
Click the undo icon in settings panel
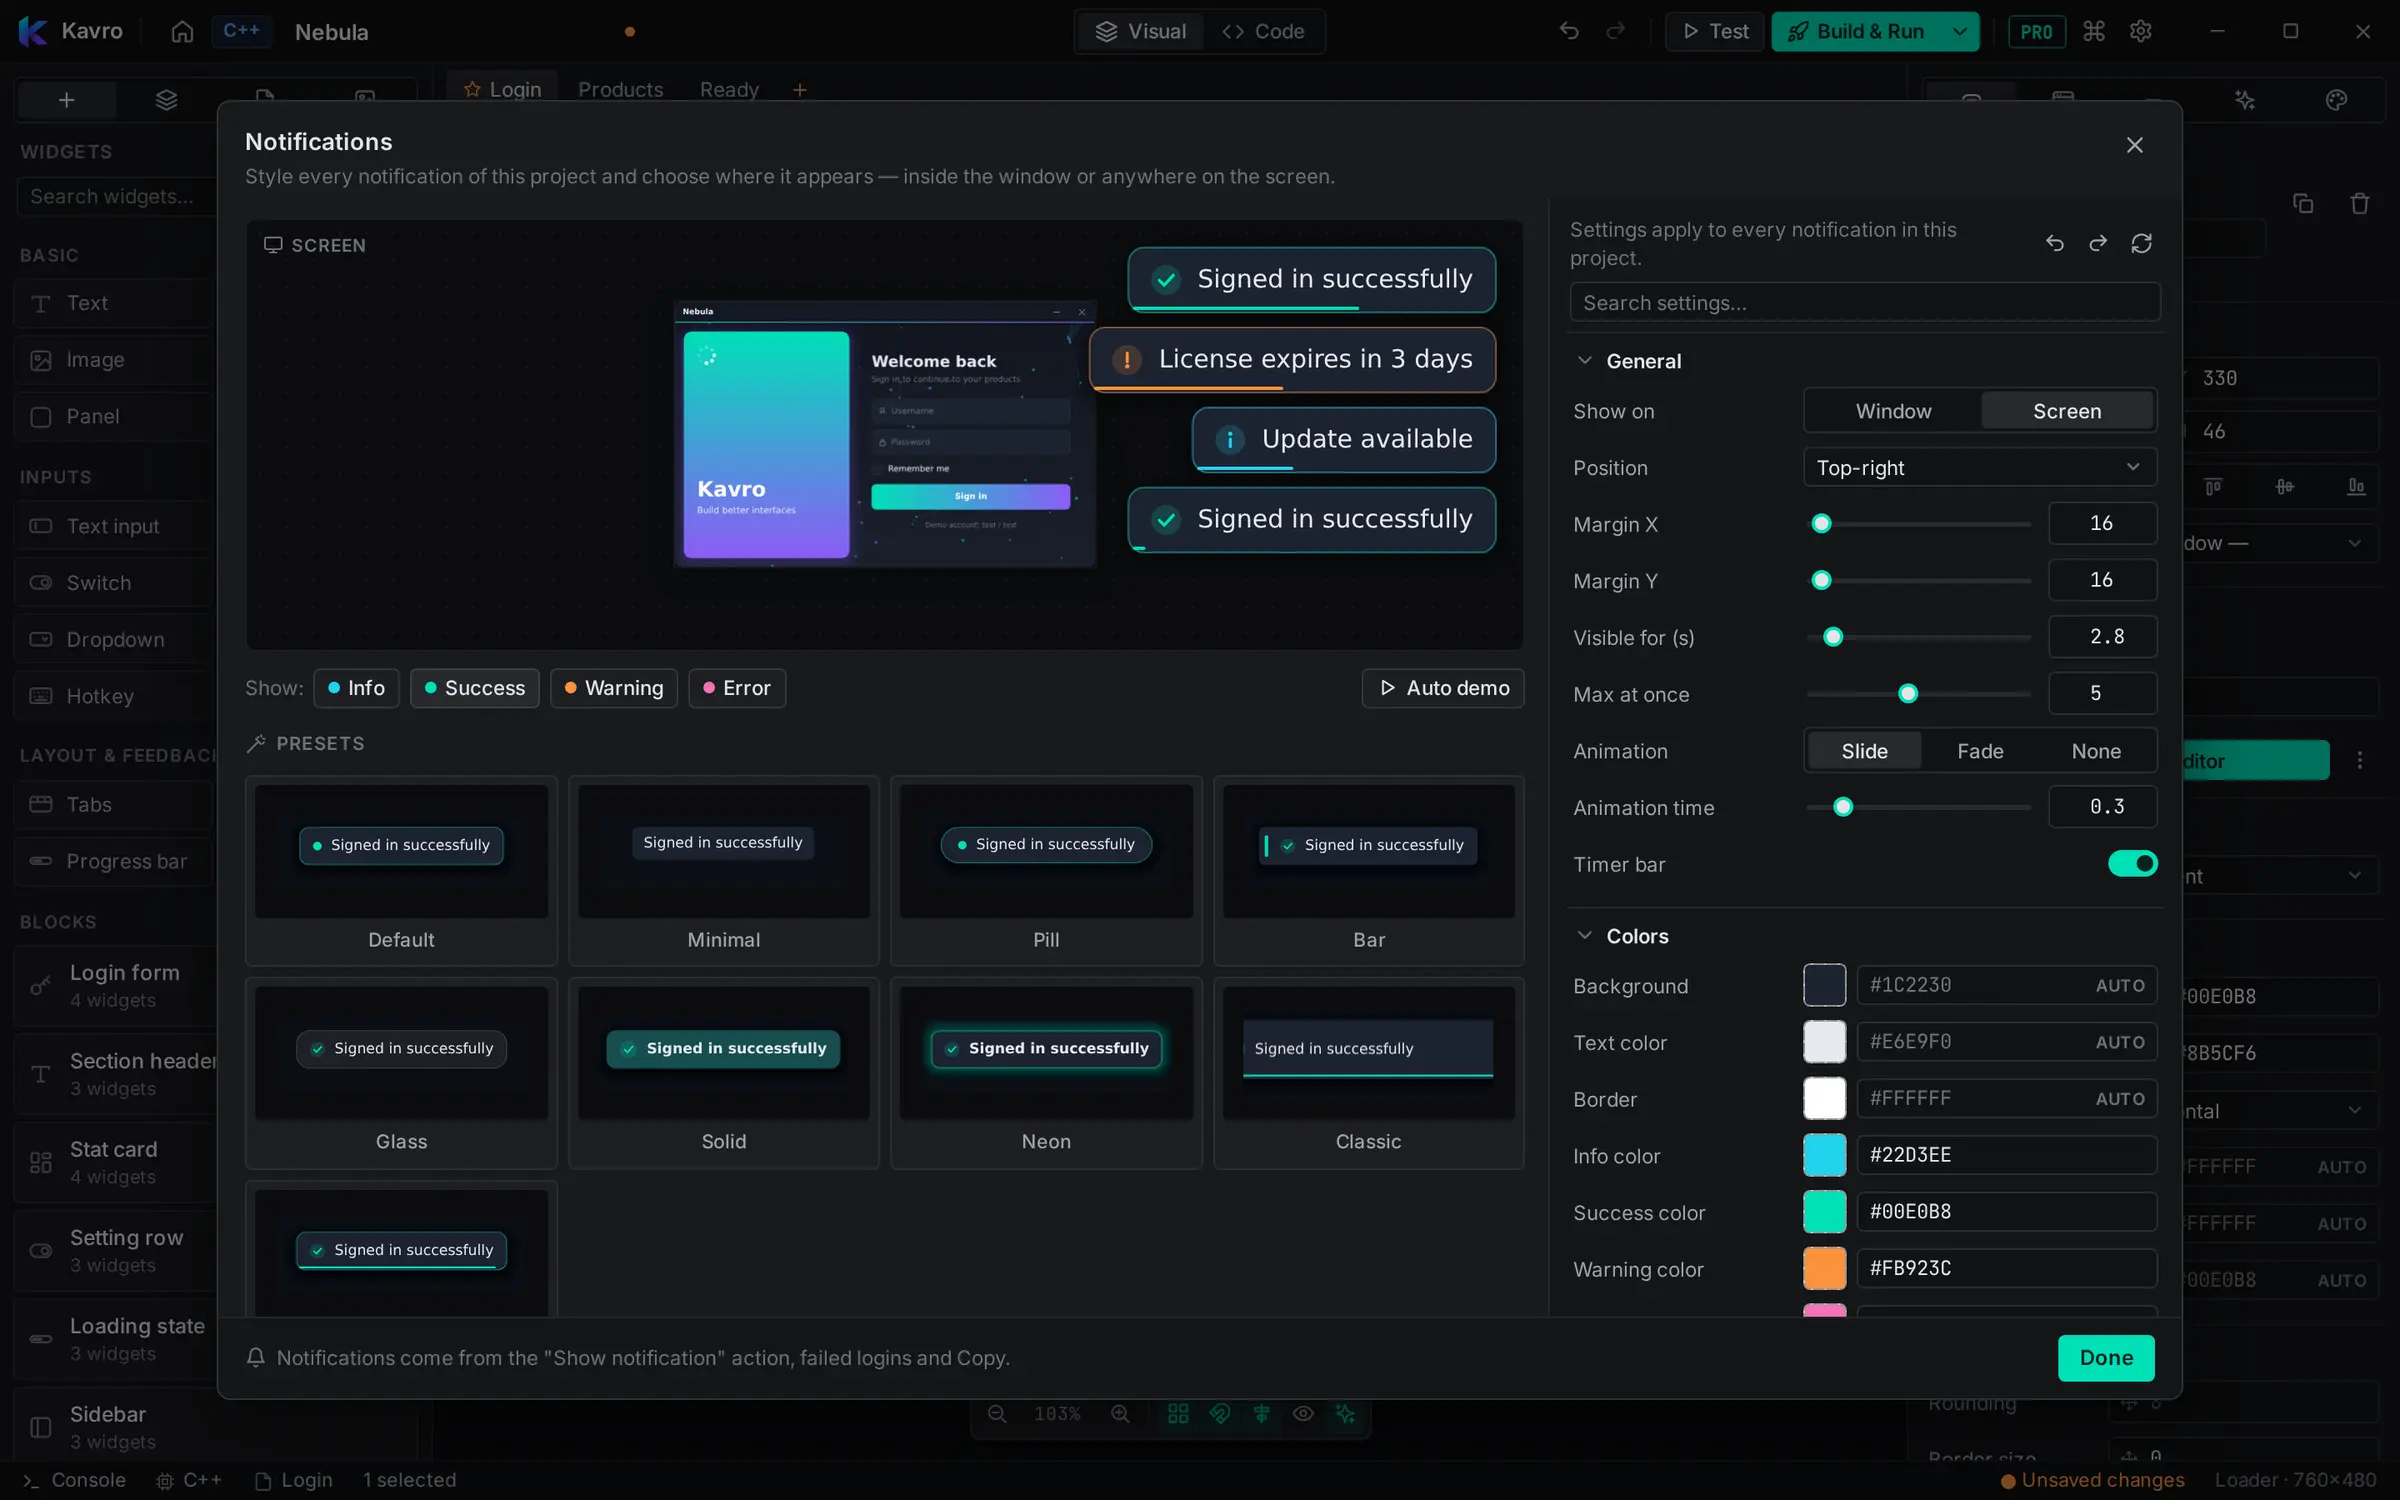pyautogui.click(x=2054, y=243)
